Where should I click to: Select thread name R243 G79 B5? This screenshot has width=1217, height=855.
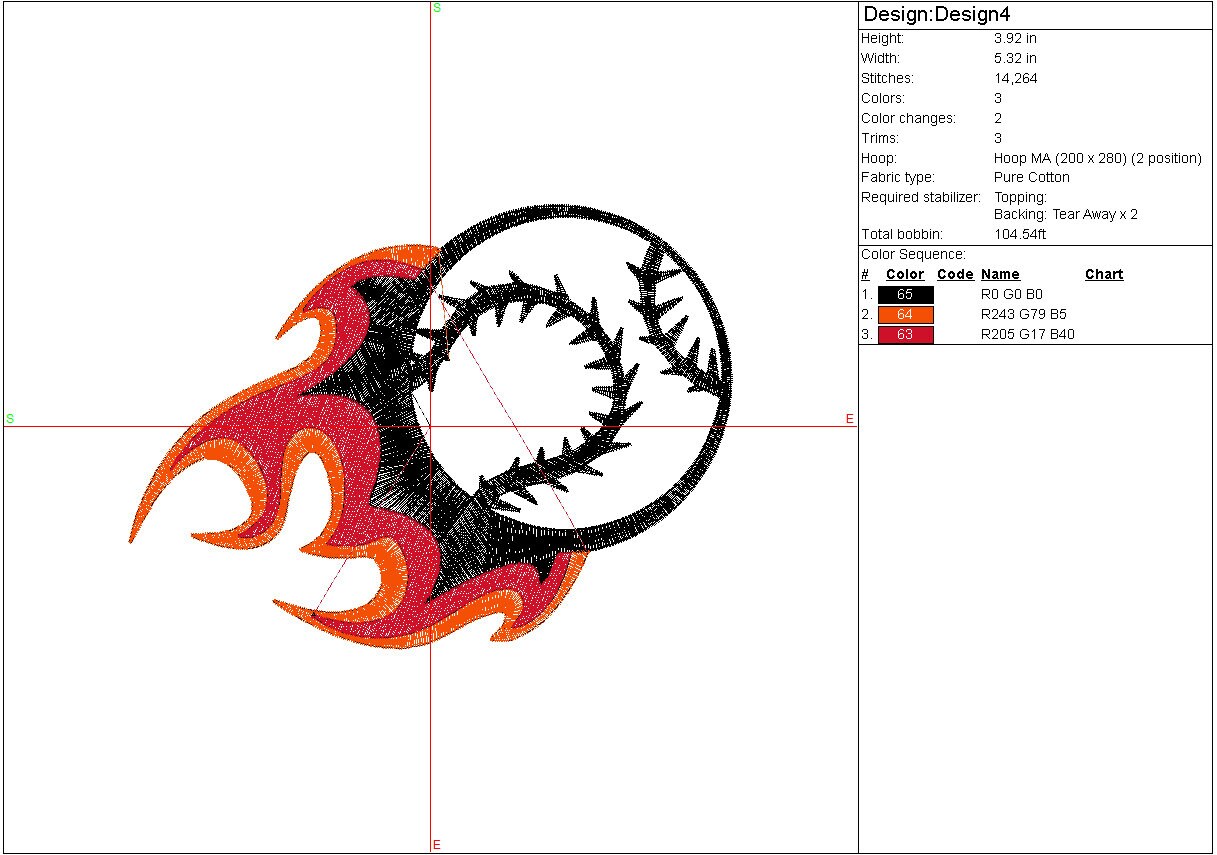pos(1024,315)
